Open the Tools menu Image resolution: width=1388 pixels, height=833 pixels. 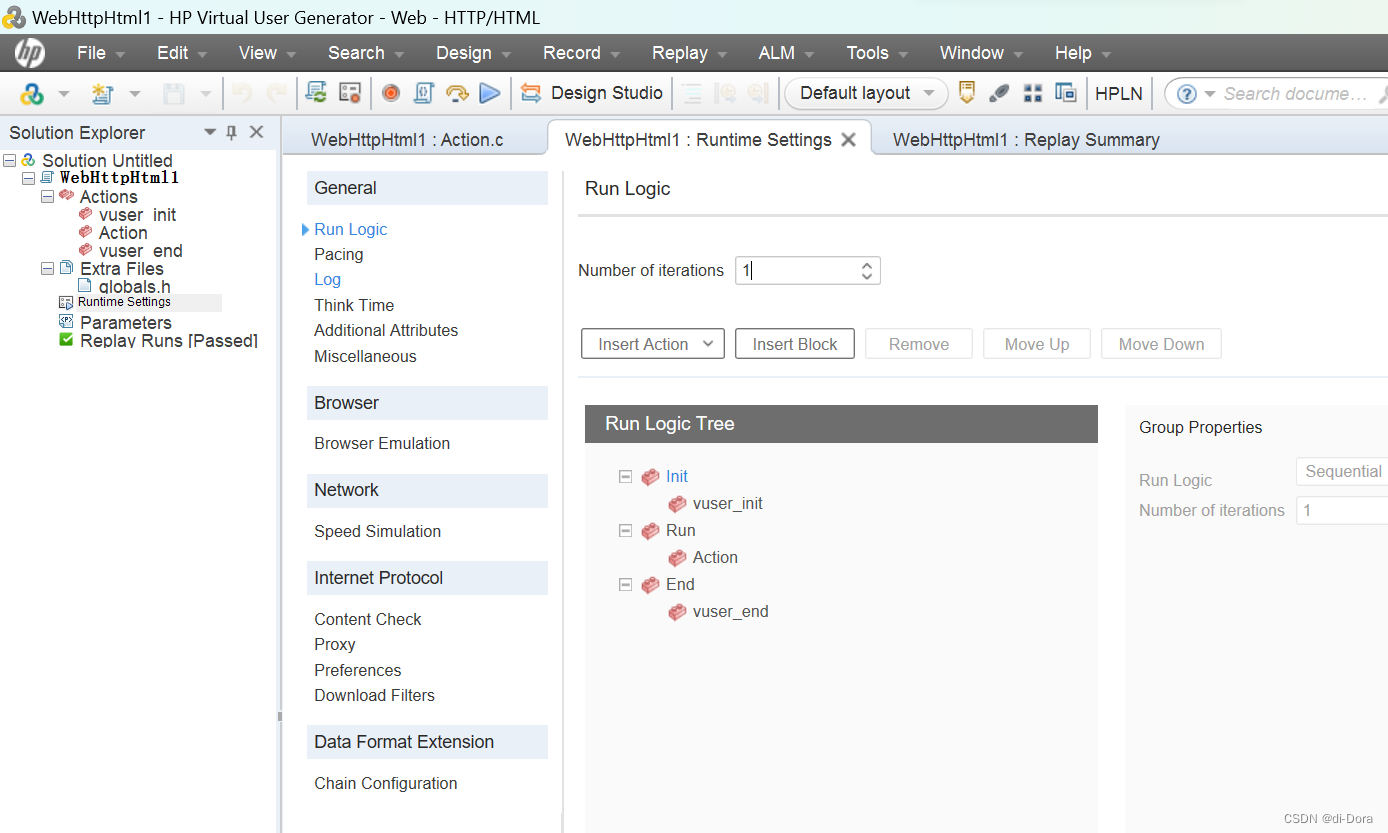pyautogui.click(x=877, y=53)
